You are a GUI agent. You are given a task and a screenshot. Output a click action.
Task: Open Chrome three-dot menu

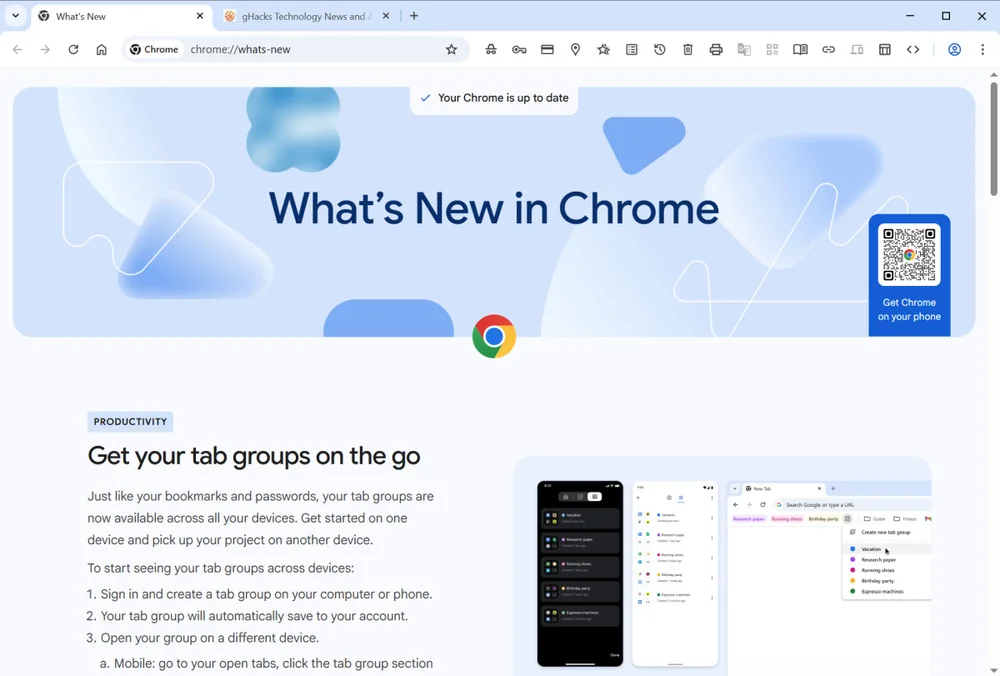982,49
